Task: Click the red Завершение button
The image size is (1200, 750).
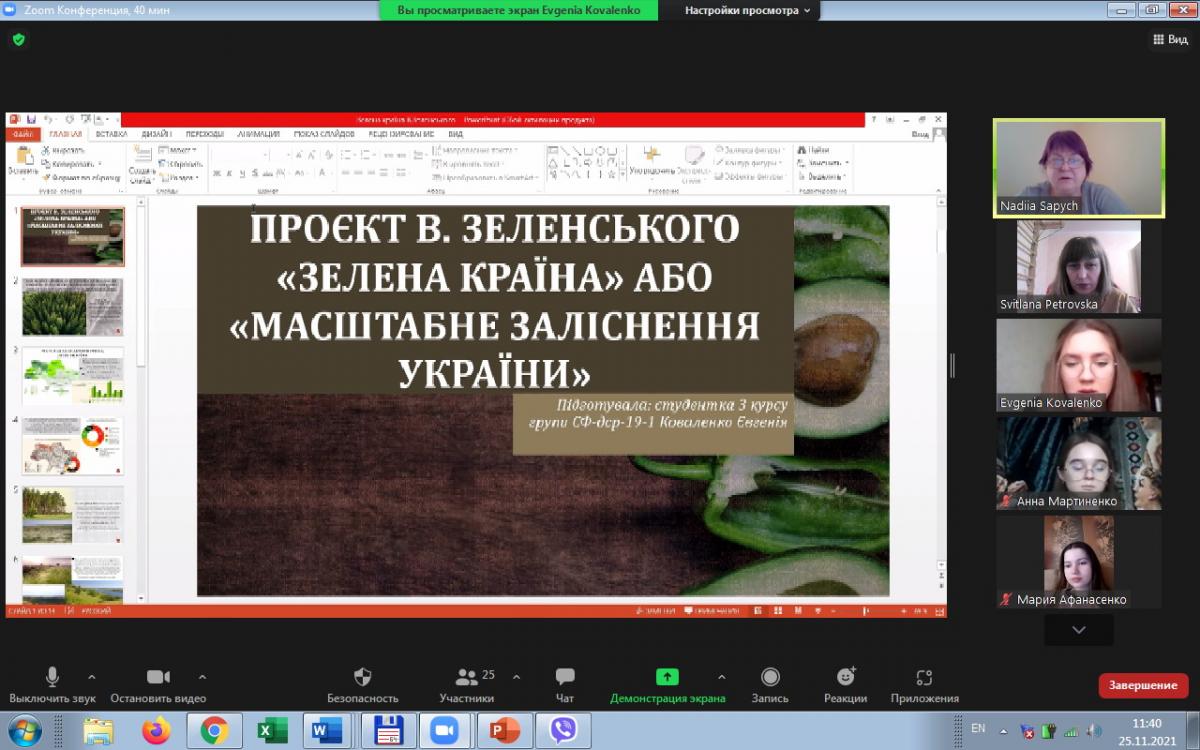Action: (1142, 686)
